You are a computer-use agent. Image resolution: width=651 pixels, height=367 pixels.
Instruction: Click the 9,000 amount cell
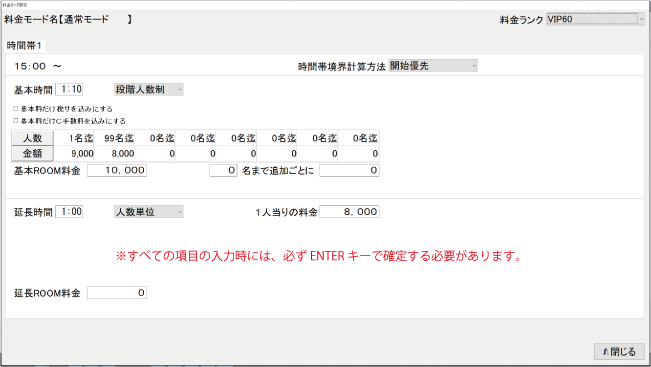pos(75,154)
